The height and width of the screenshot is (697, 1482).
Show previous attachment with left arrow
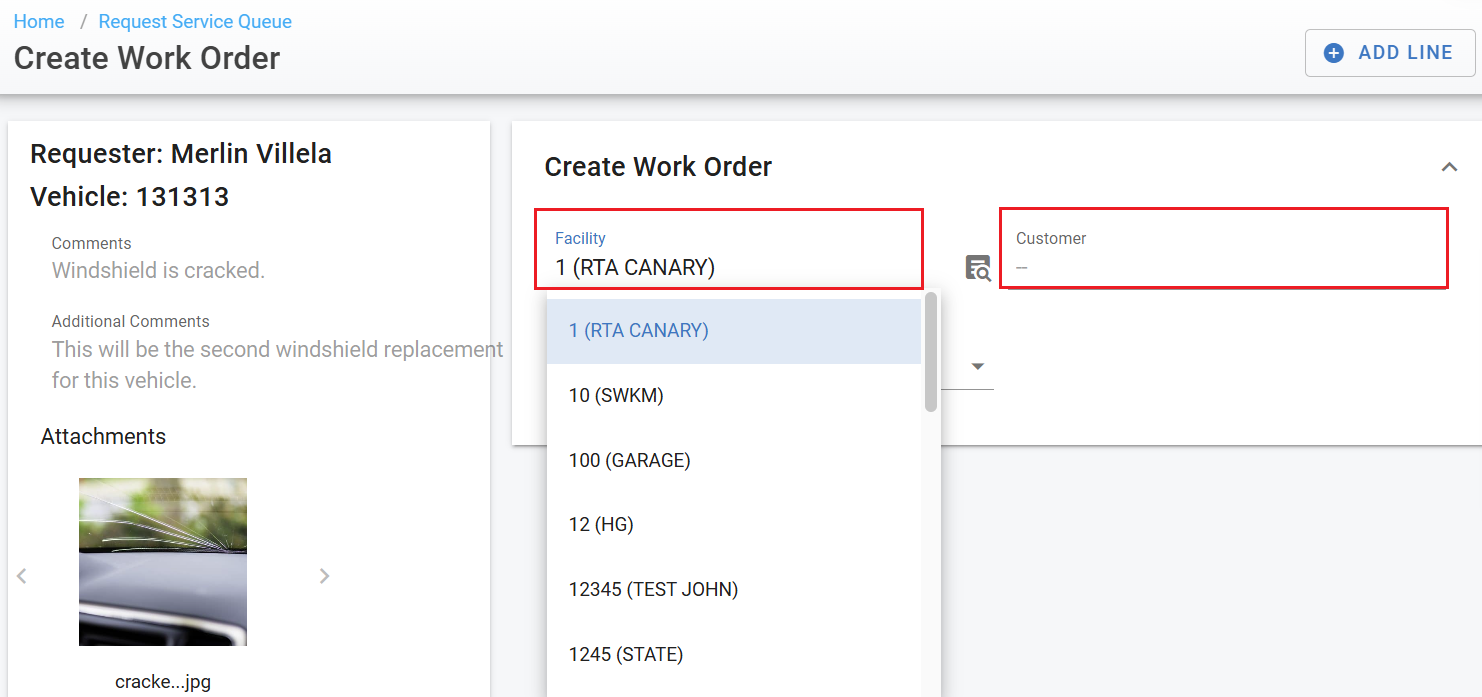[22, 575]
